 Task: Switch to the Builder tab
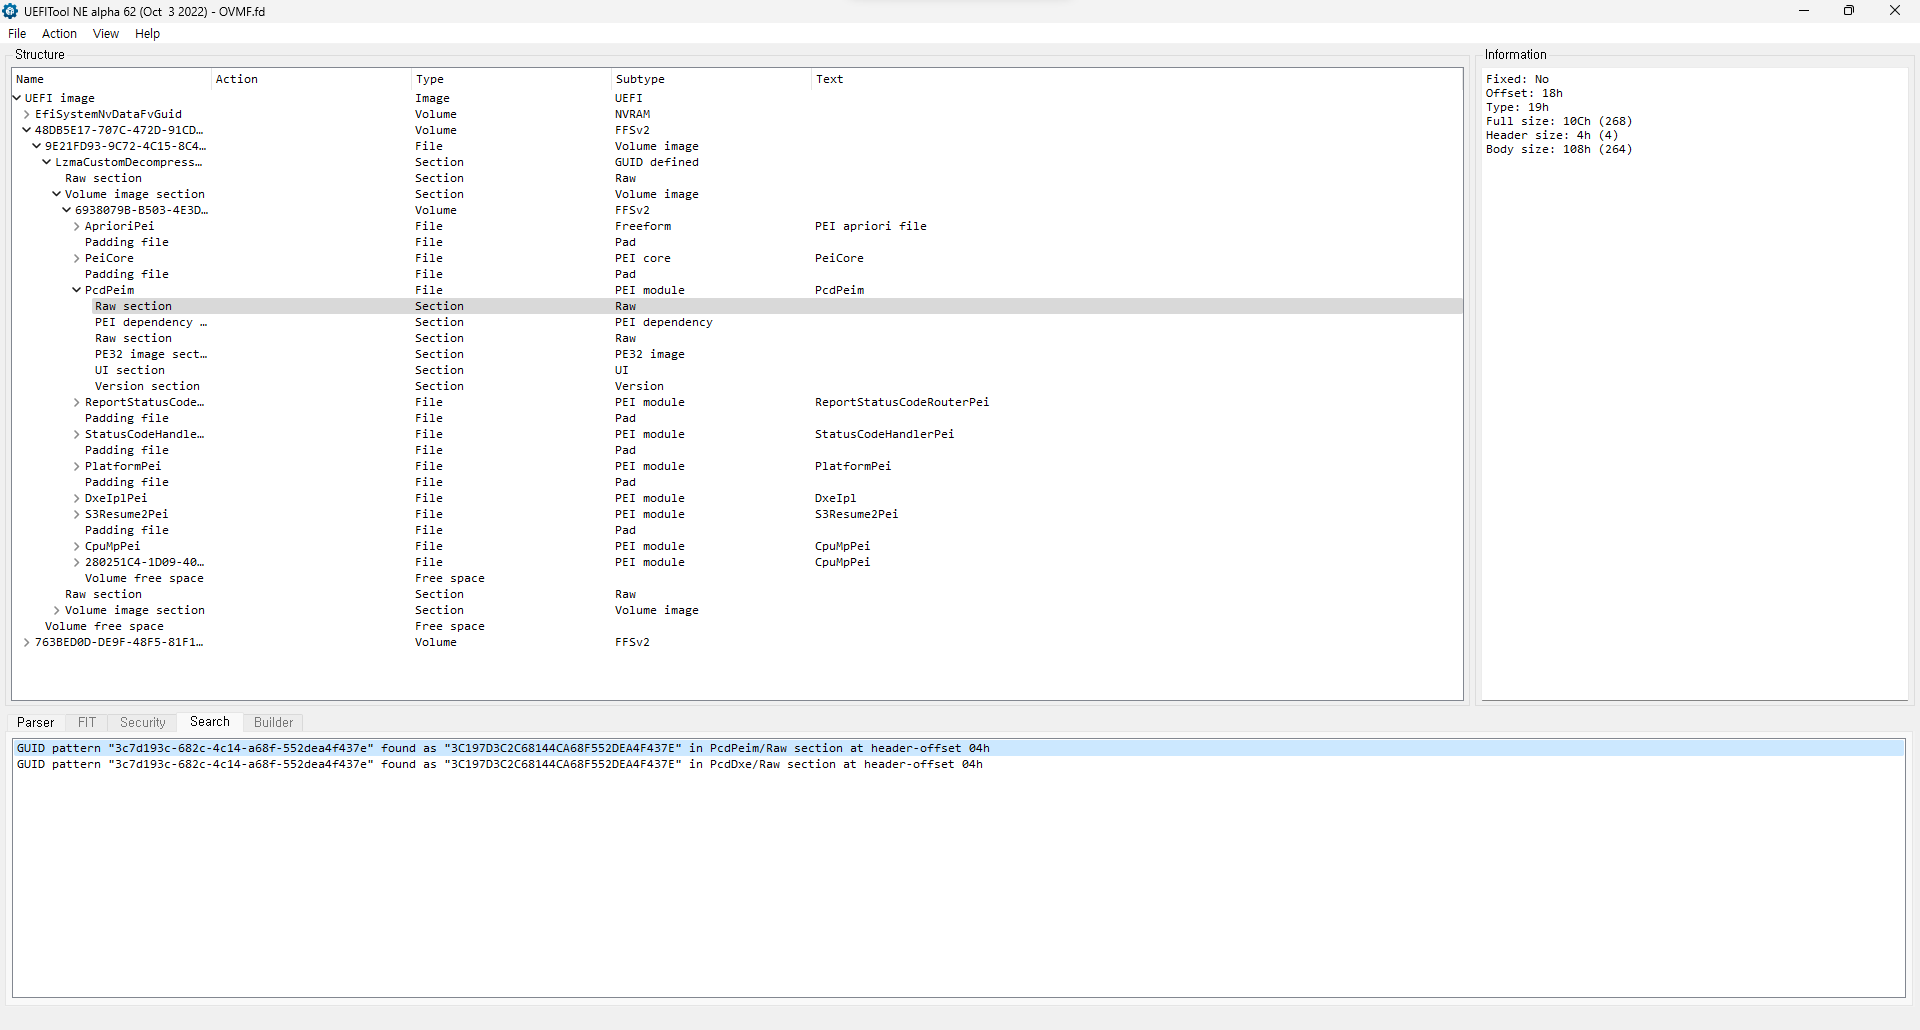pyautogui.click(x=273, y=722)
